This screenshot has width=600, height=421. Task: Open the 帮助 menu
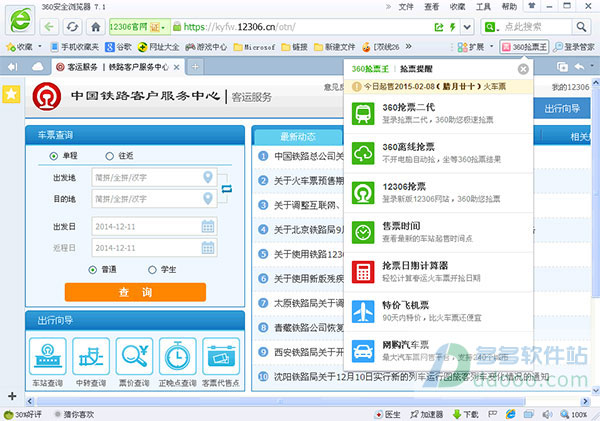click(509, 7)
